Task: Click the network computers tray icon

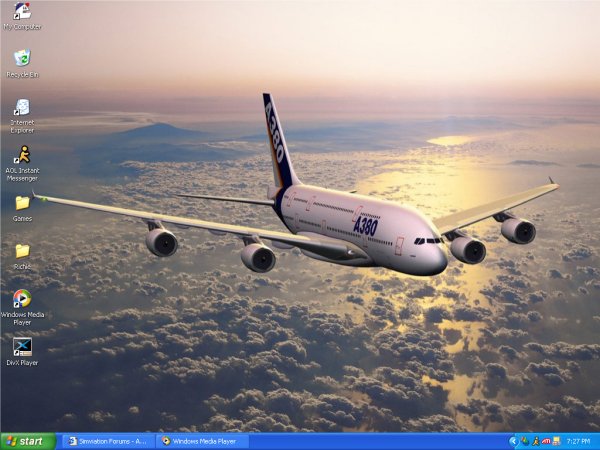Action: pos(556,441)
